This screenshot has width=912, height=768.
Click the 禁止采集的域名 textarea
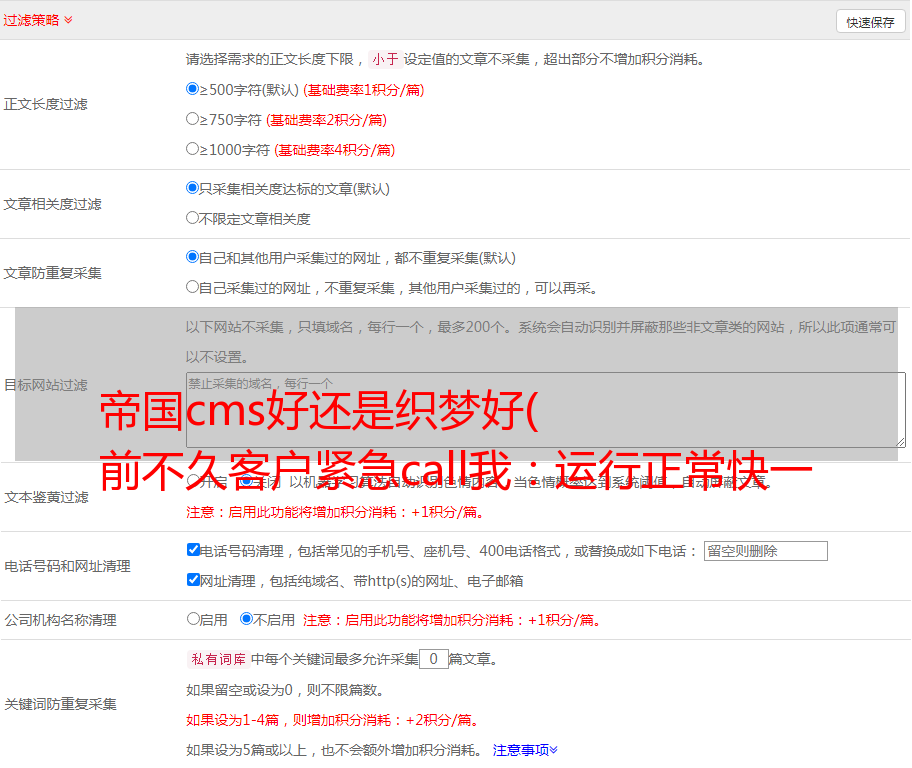(x=546, y=410)
